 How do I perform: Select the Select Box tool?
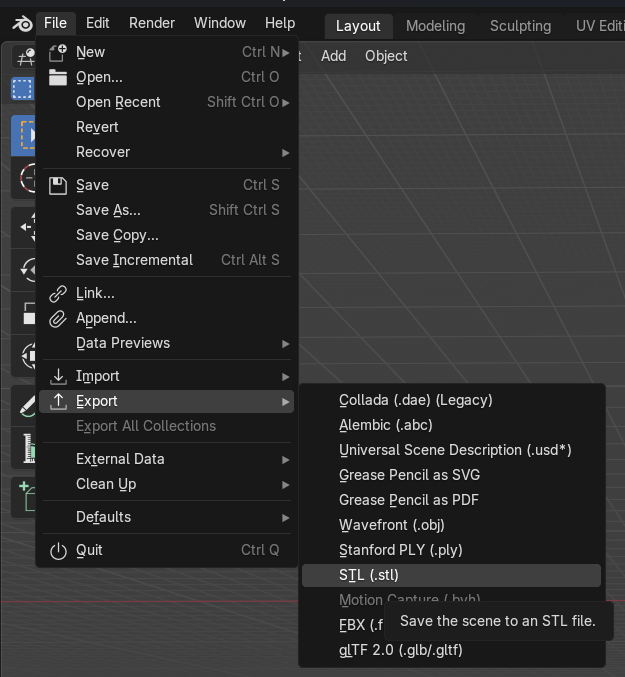(x=23, y=136)
